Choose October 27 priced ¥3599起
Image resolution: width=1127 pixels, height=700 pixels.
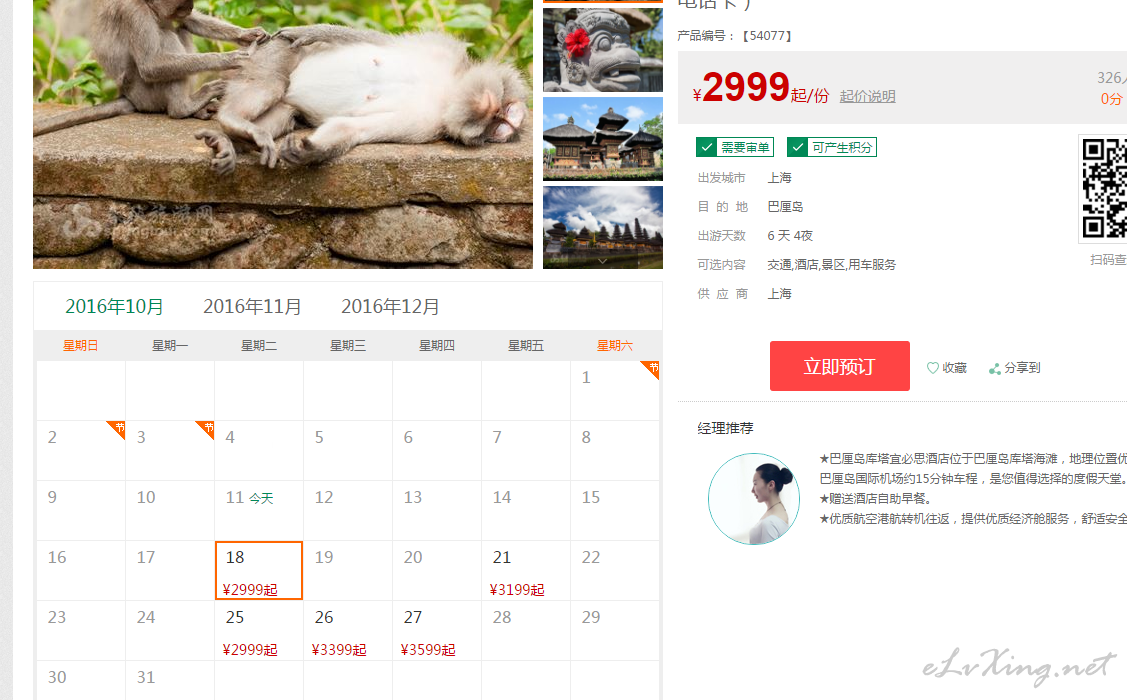click(437, 630)
